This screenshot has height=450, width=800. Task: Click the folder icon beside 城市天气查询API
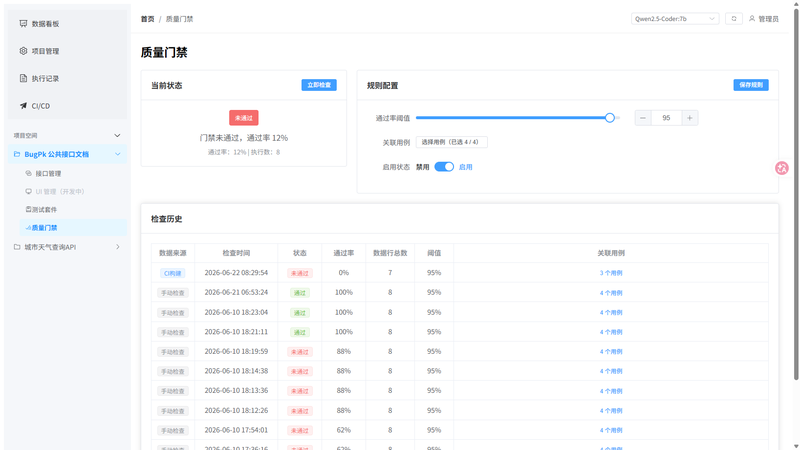pyautogui.click(x=17, y=247)
